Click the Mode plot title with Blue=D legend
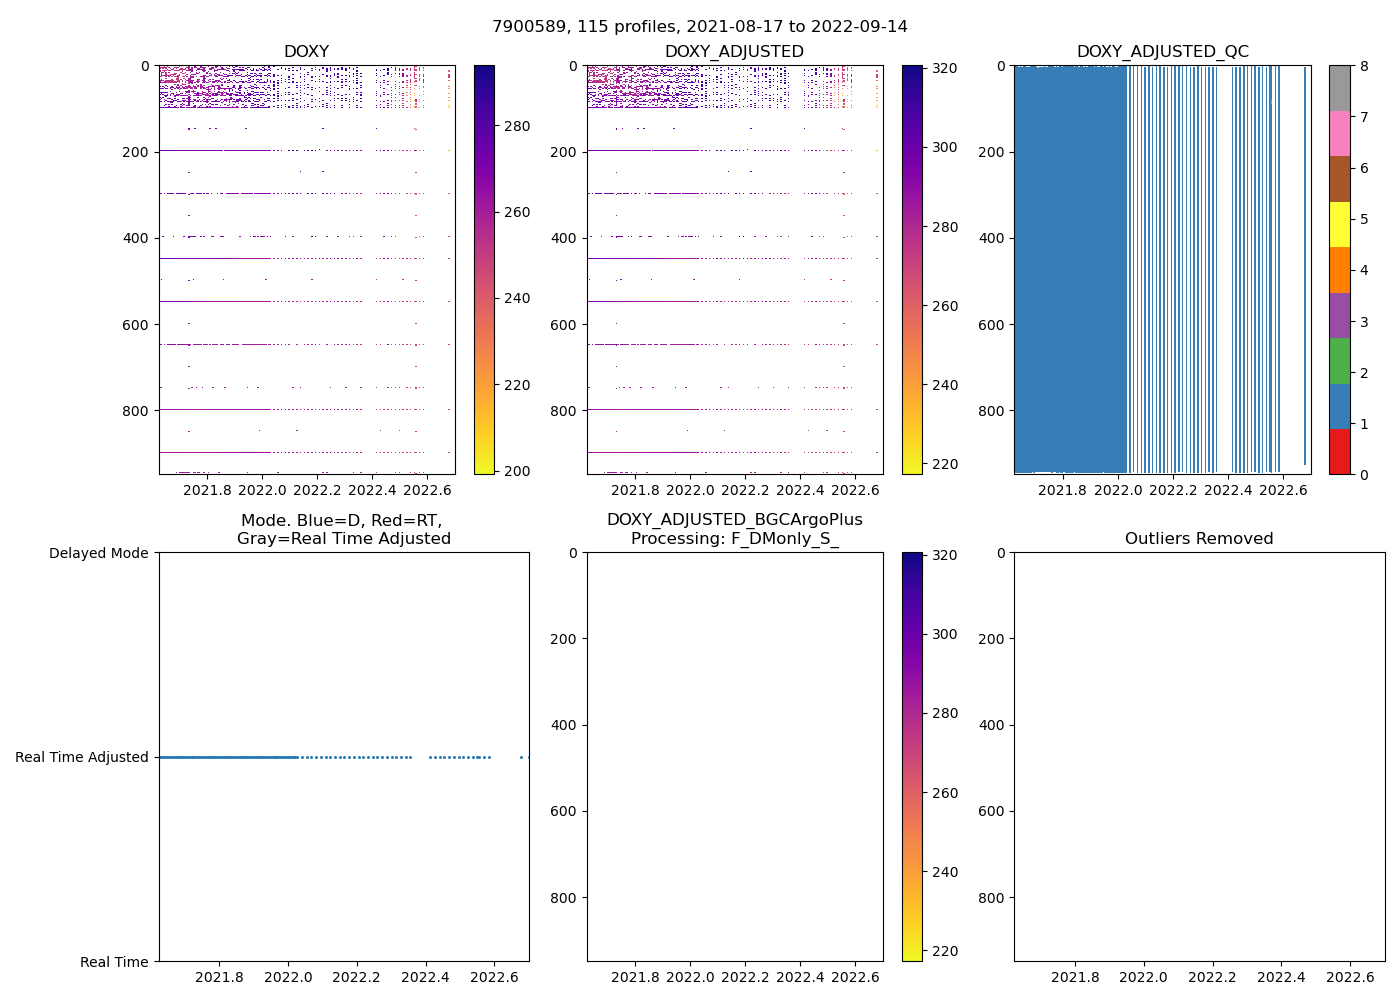This screenshot has width=1400, height=1000. pyautogui.click(x=343, y=530)
